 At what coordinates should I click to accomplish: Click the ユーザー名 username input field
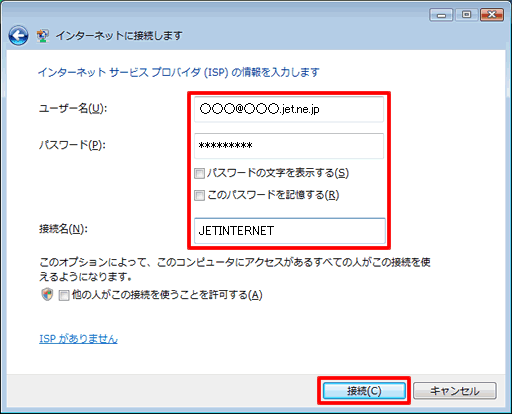pos(289,109)
